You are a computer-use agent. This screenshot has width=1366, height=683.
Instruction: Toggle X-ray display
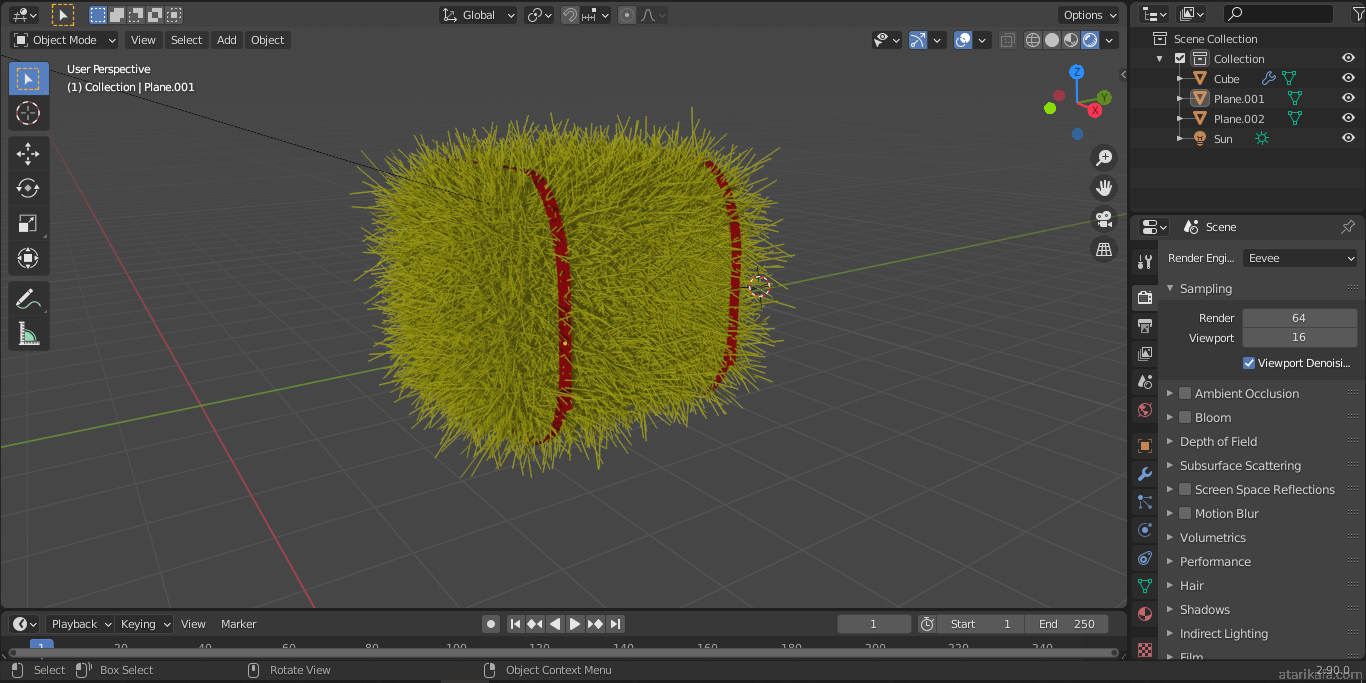pos(1007,40)
